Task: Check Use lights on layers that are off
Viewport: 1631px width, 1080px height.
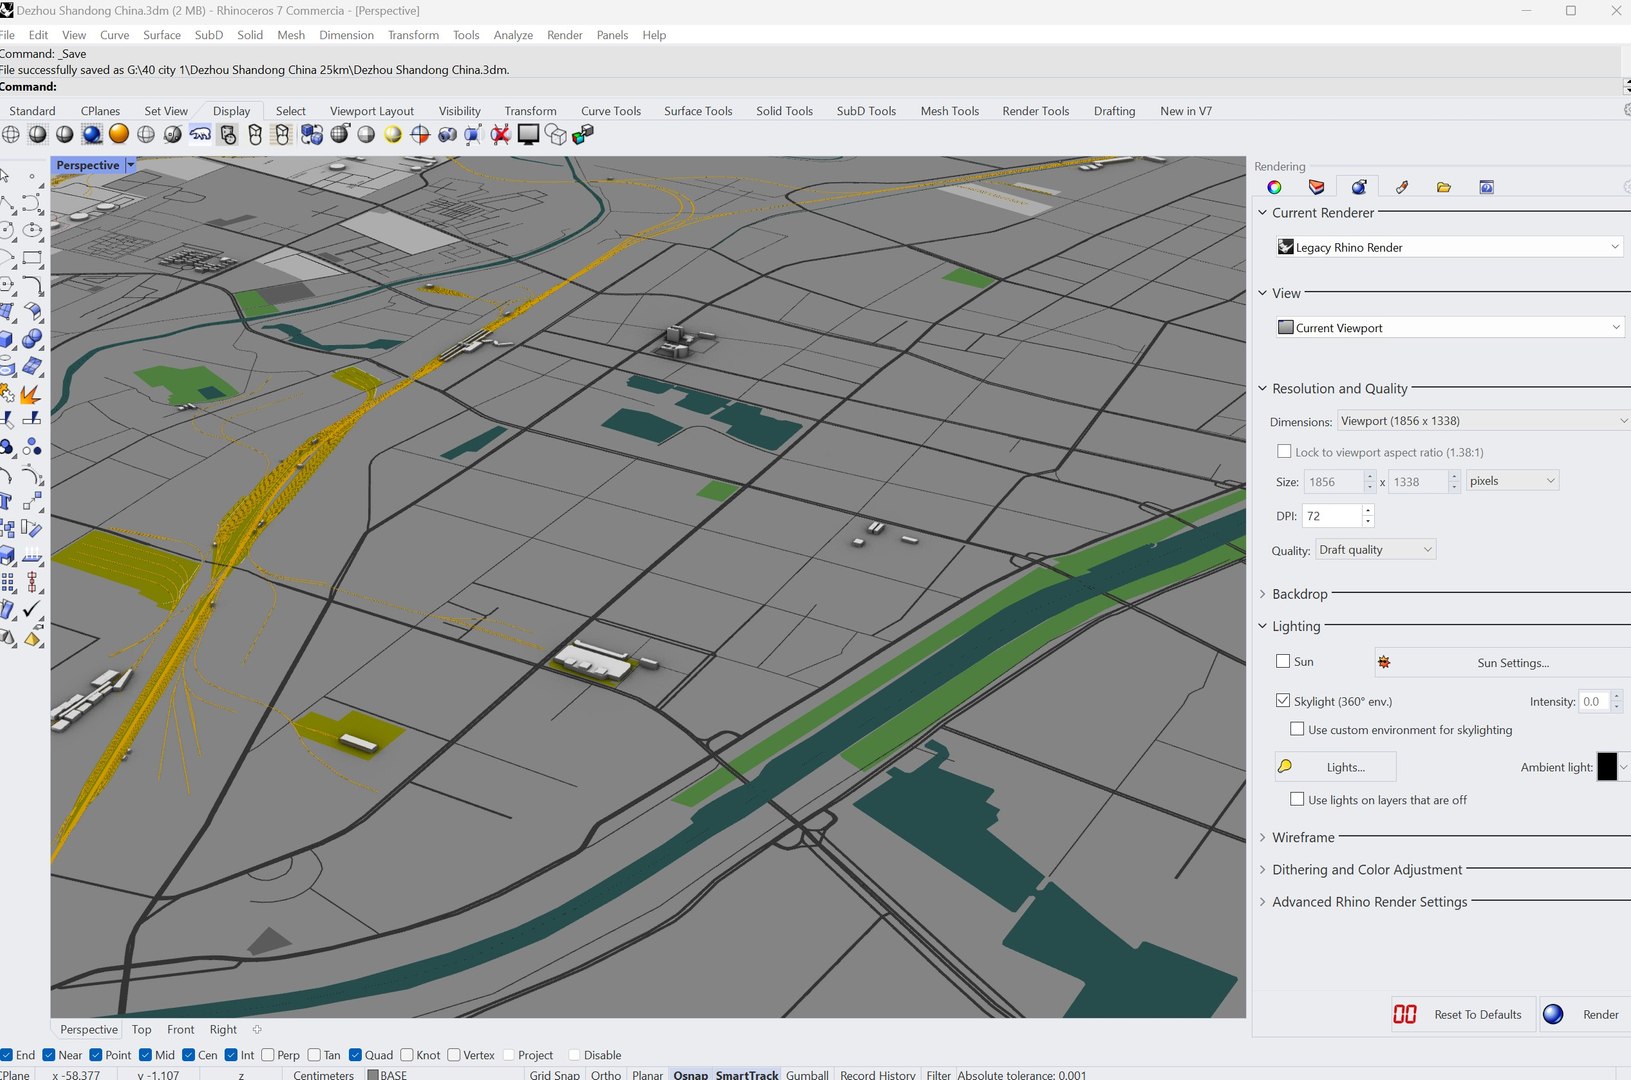Action: (x=1297, y=799)
